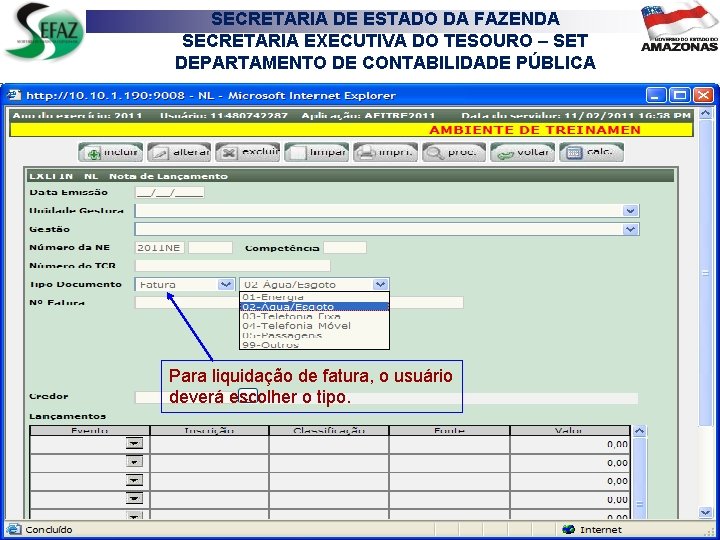Image resolution: width=720 pixels, height=540 pixels.
Task: Click the Data Emissão date field
Action: [x=169, y=192]
